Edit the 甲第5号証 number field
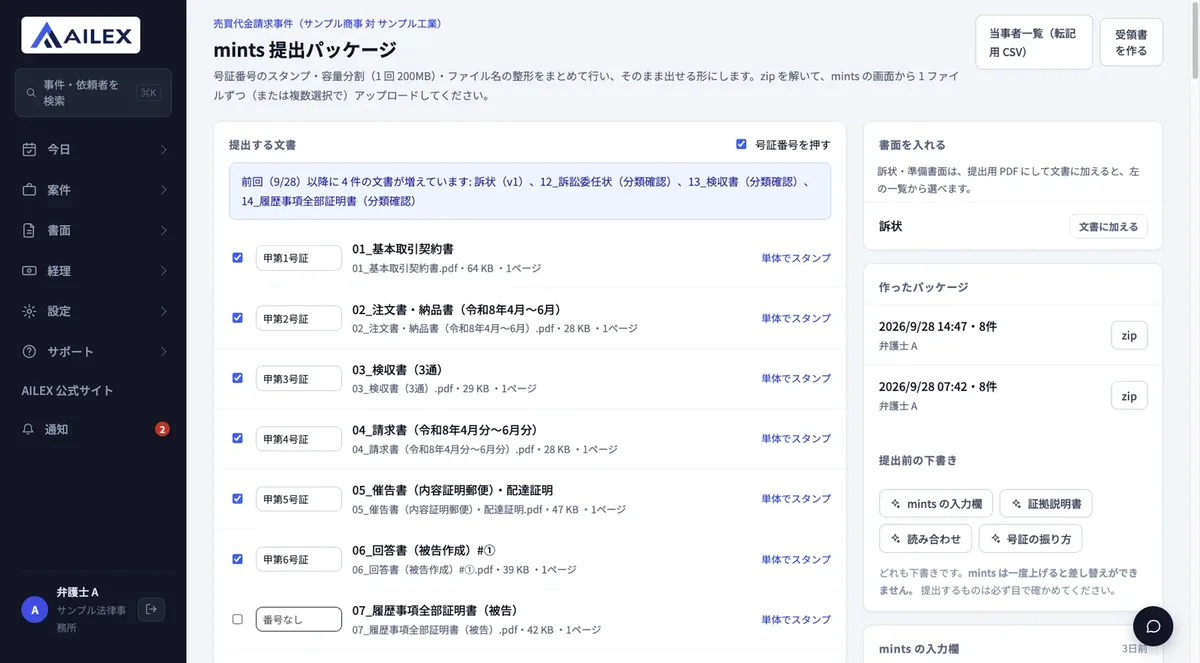Viewport: 1200px width, 663px height. (x=299, y=498)
